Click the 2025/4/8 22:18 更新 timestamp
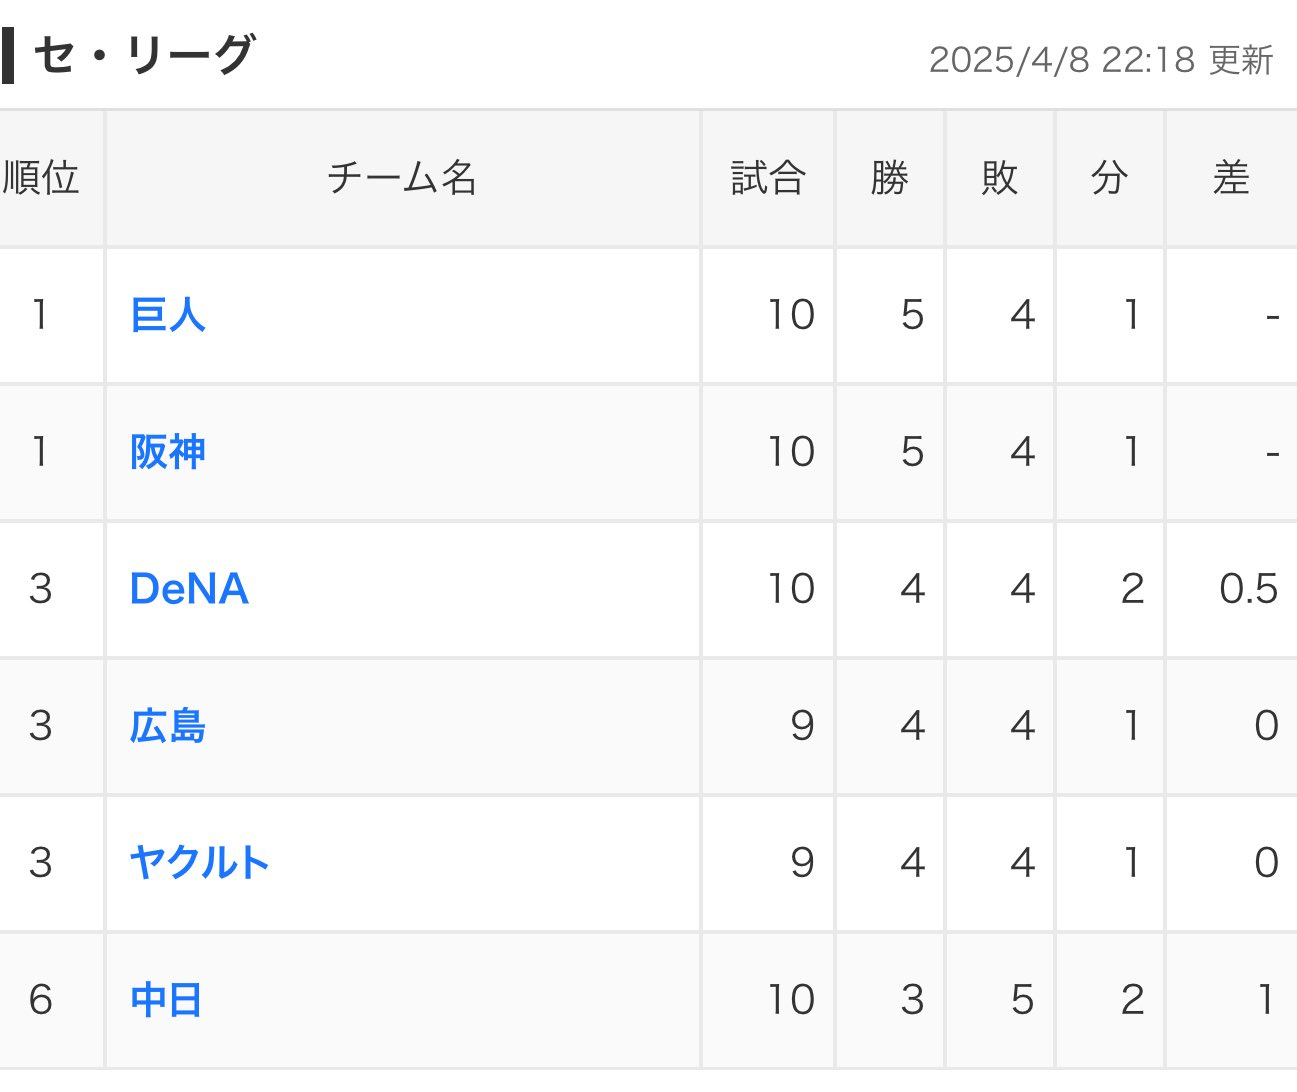The image size is (1297, 1092). pos(1100,60)
